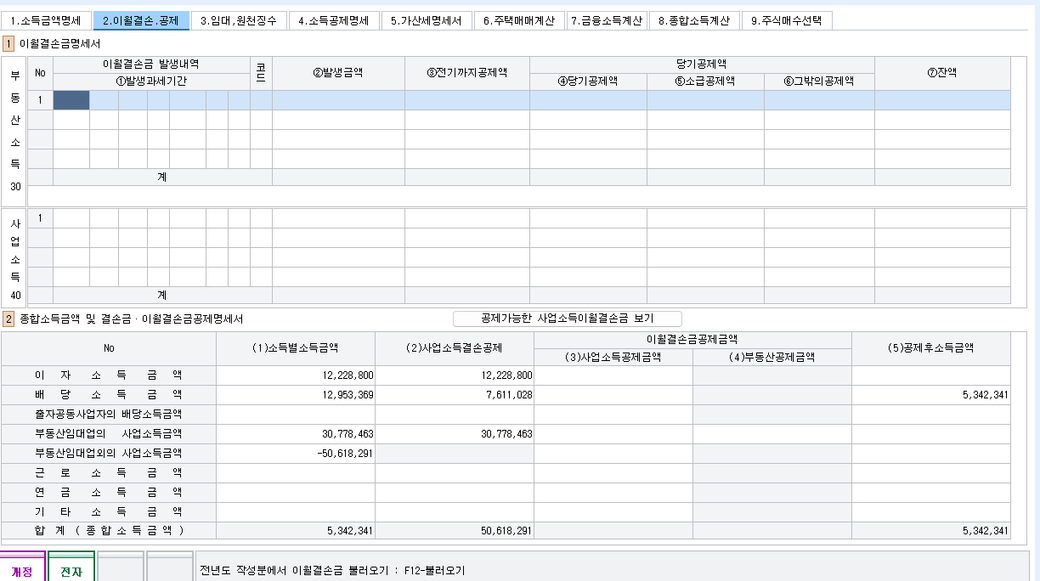Select the highlighted 발생과세기간 cell in row 1

tap(71, 100)
